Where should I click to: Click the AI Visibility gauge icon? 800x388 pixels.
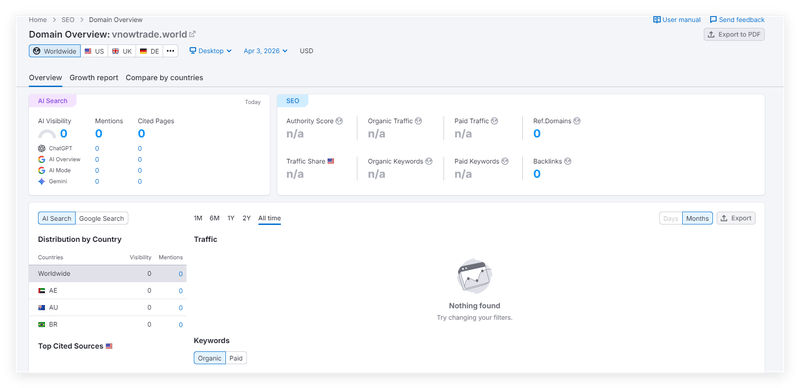(47, 134)
